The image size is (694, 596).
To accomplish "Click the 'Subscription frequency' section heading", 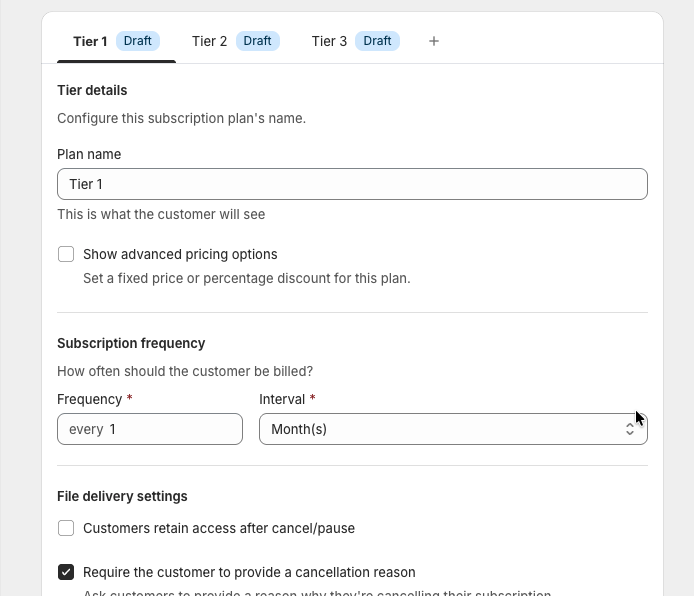I will (x=131, y=343).
